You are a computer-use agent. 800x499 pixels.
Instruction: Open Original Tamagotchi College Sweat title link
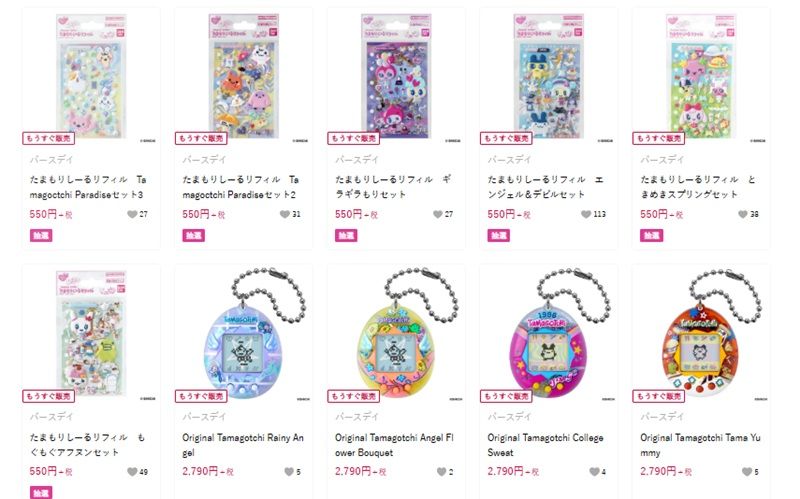click(545, 445)
